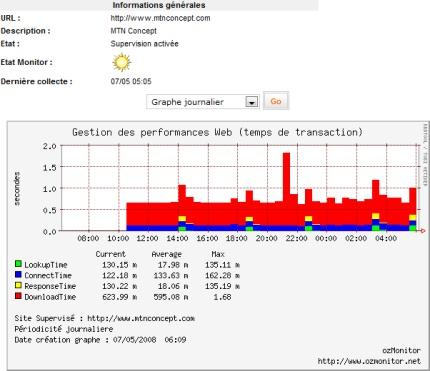Click the 595.08 m DownloadTime average value
The width and height of the screenshot is (430, 371).
tap(171, 297)
